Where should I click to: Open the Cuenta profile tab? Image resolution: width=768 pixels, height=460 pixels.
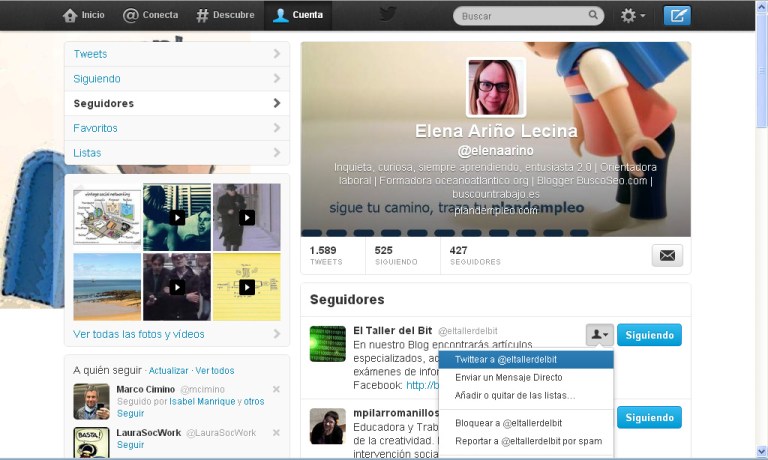(x=298, y=15)
